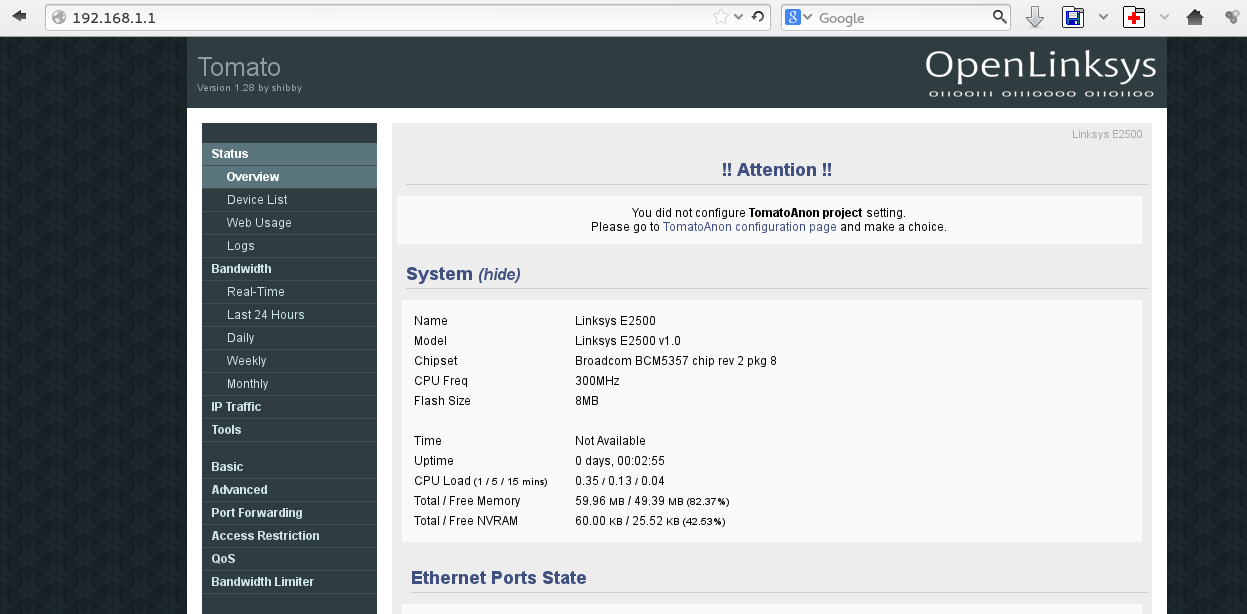
Task: Open downloads with the down-arrow icon
Action: (1035, 17)
